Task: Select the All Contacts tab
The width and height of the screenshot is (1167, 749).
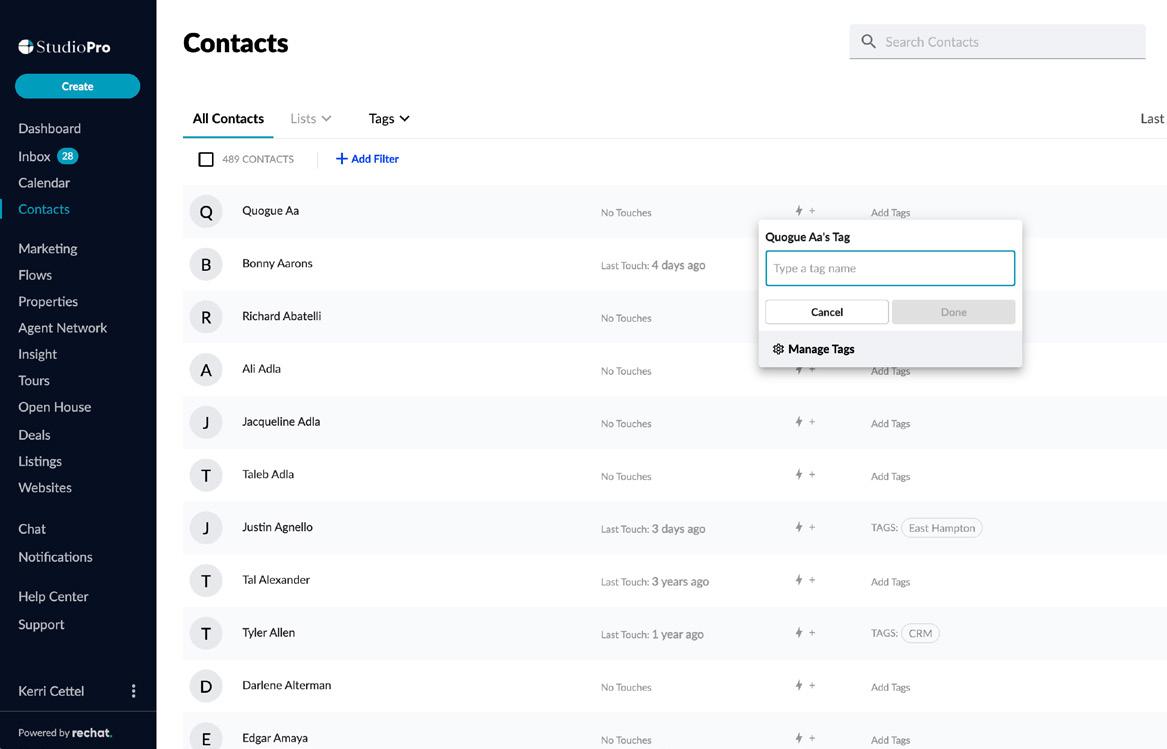Action: coord(228,118)
